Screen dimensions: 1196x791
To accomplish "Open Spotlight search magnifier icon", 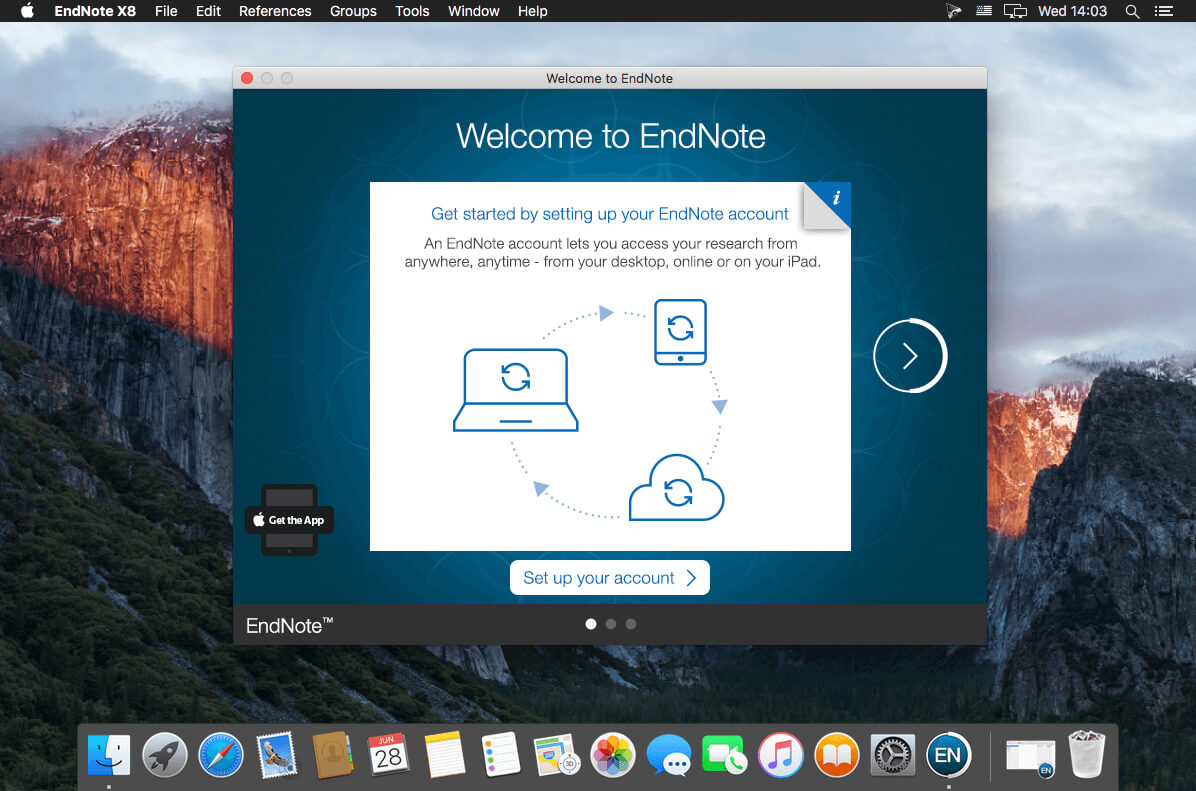I will (1132, 11).
